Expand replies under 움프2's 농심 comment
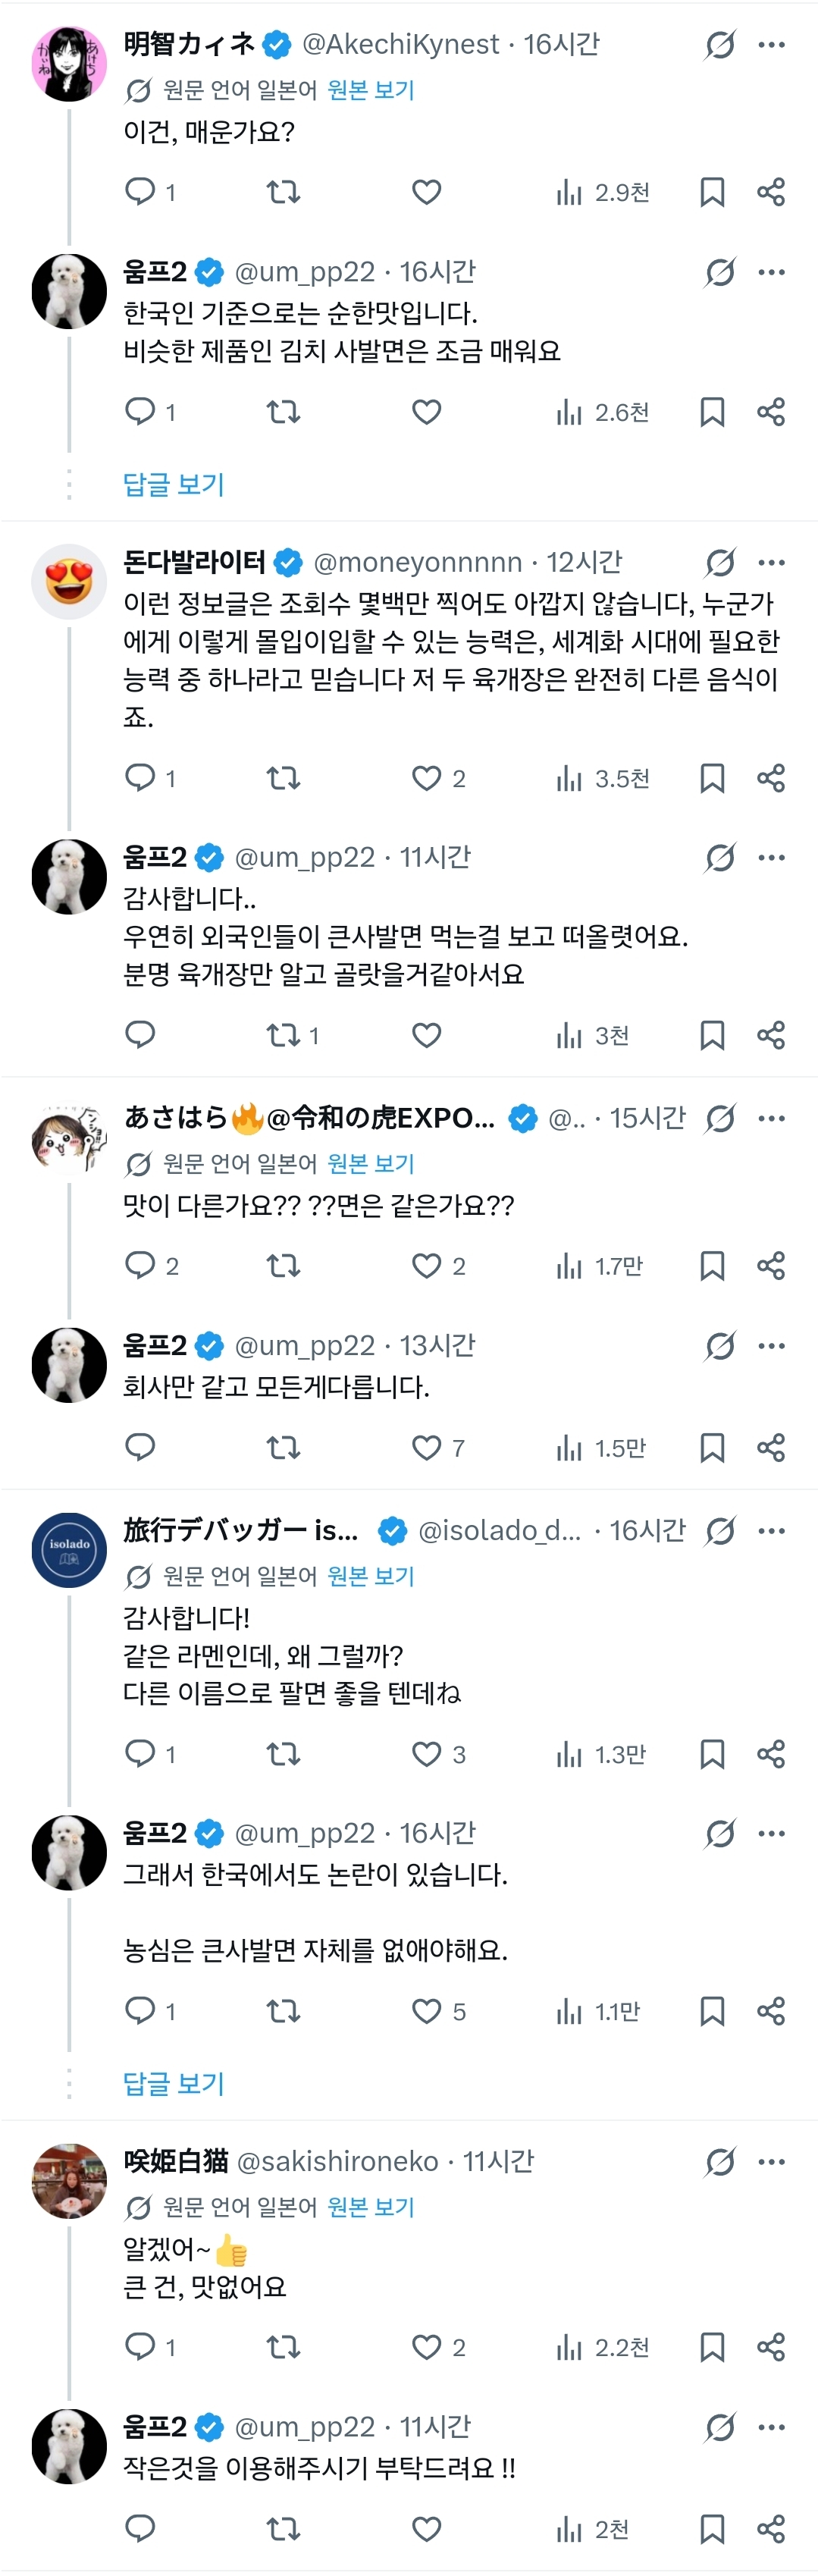Image resolution: width=818 pixels, height=2576 pixels. 173,2084
